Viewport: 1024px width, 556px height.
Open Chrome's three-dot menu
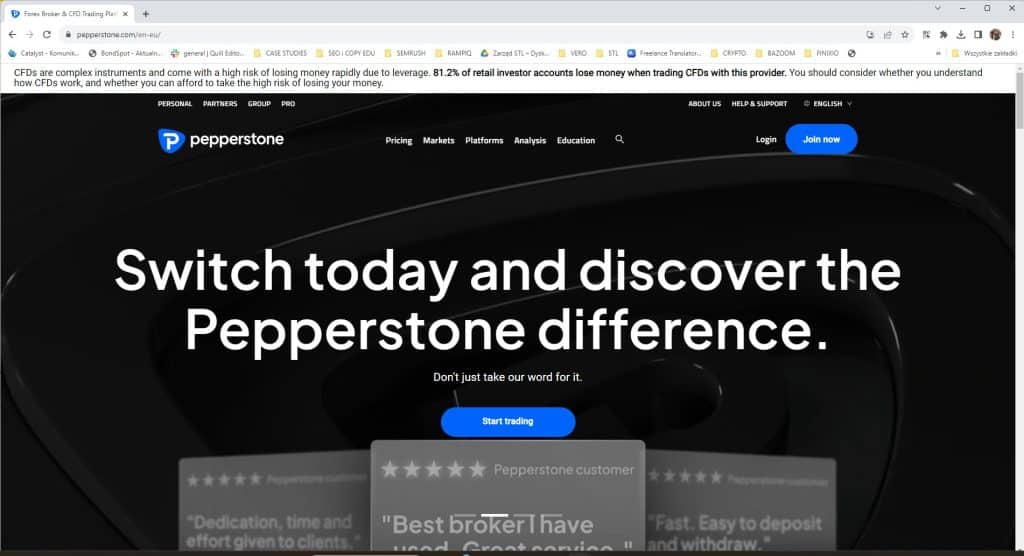pyautogui.click(x=1013, y=34)
